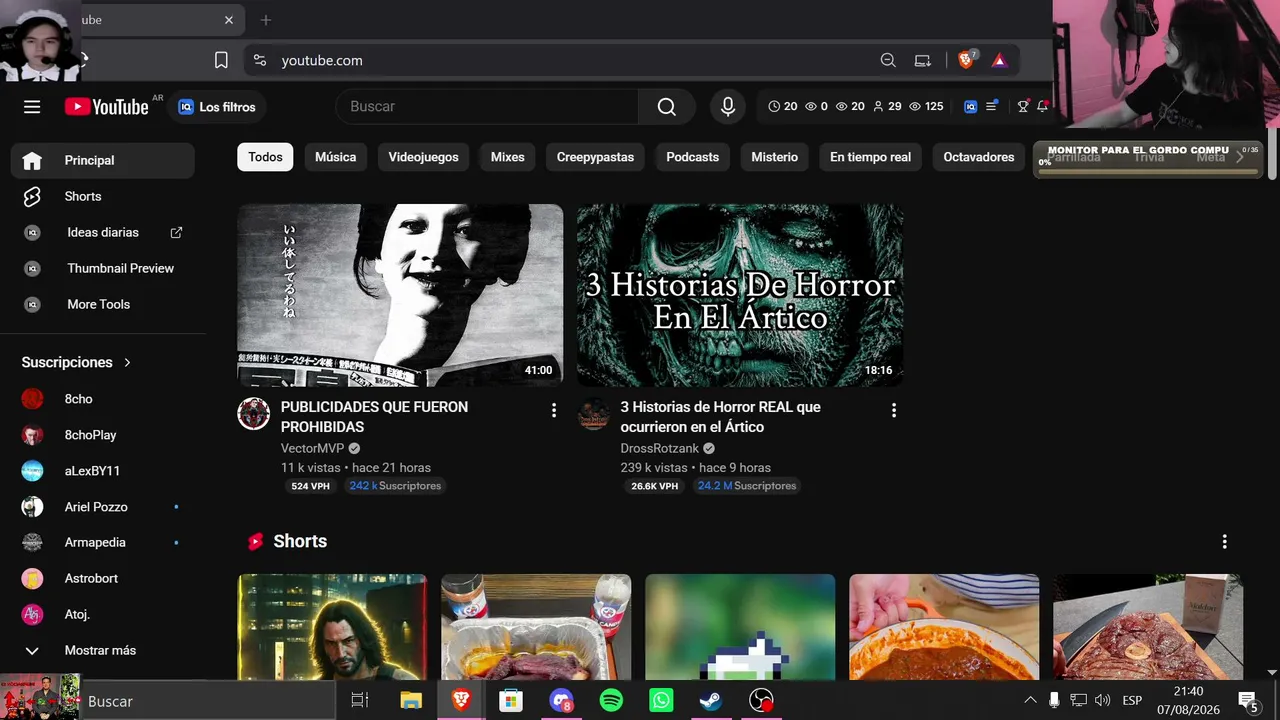This screenshot has height=720, width=1280.
Task: Open Thumbnail Preview in the sidebar
Action: (x=104, y=268)
